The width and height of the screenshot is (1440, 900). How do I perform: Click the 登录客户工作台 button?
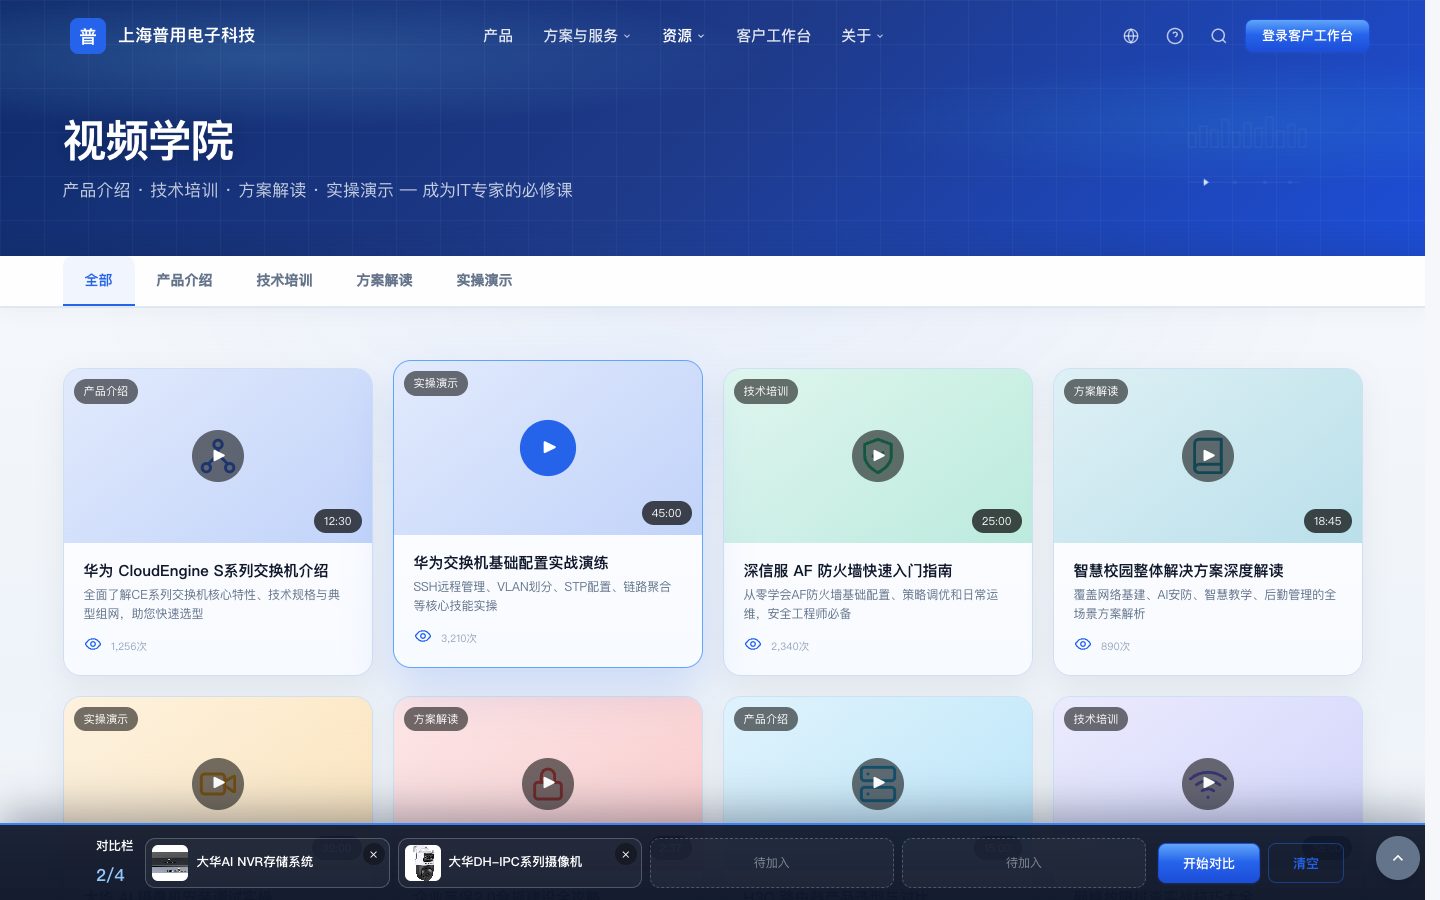click(1307, 36)
